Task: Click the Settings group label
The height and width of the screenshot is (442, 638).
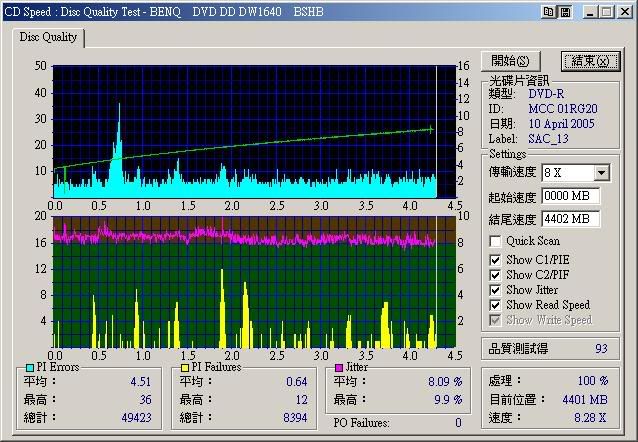Action: (507, 154)
